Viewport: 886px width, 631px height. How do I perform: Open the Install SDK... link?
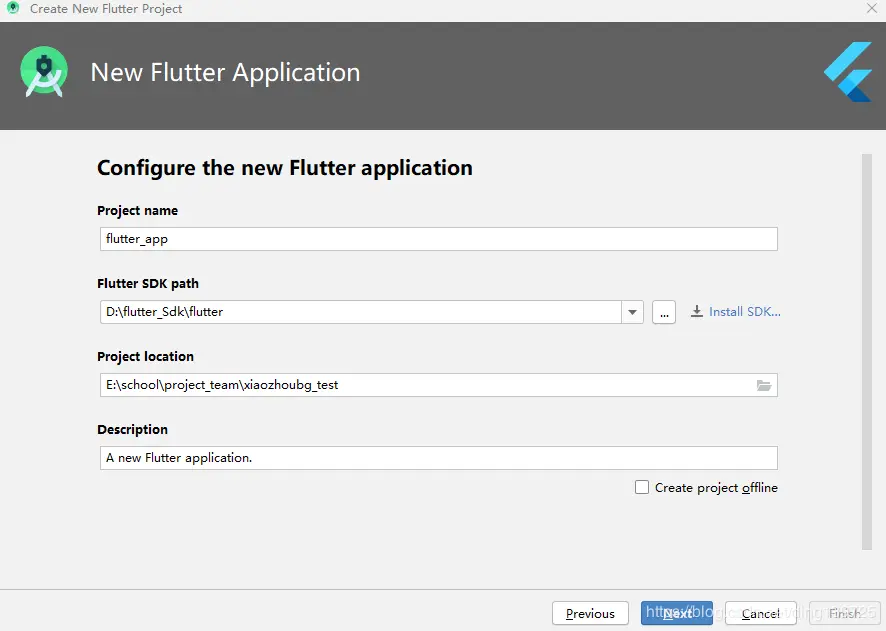pos(744,312)
